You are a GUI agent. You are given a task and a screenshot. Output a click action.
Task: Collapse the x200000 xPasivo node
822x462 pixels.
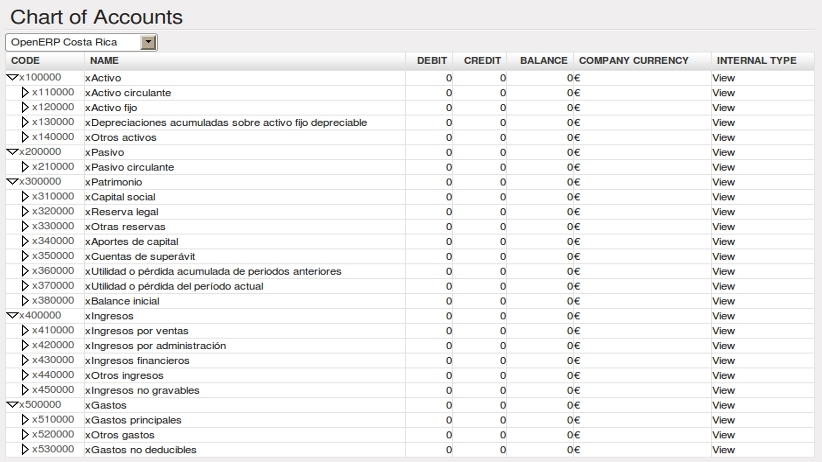click(12, 152)
